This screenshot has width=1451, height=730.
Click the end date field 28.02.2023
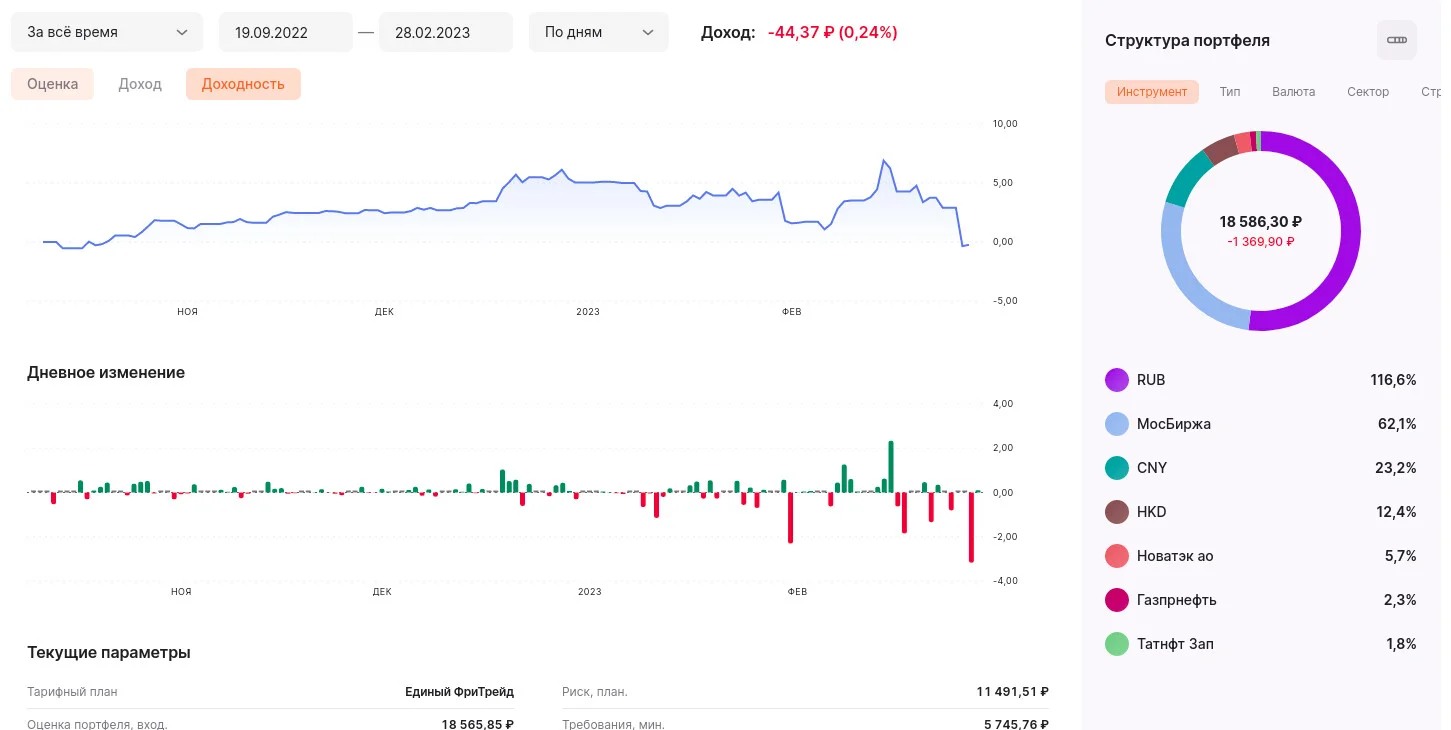click(446, 32)
